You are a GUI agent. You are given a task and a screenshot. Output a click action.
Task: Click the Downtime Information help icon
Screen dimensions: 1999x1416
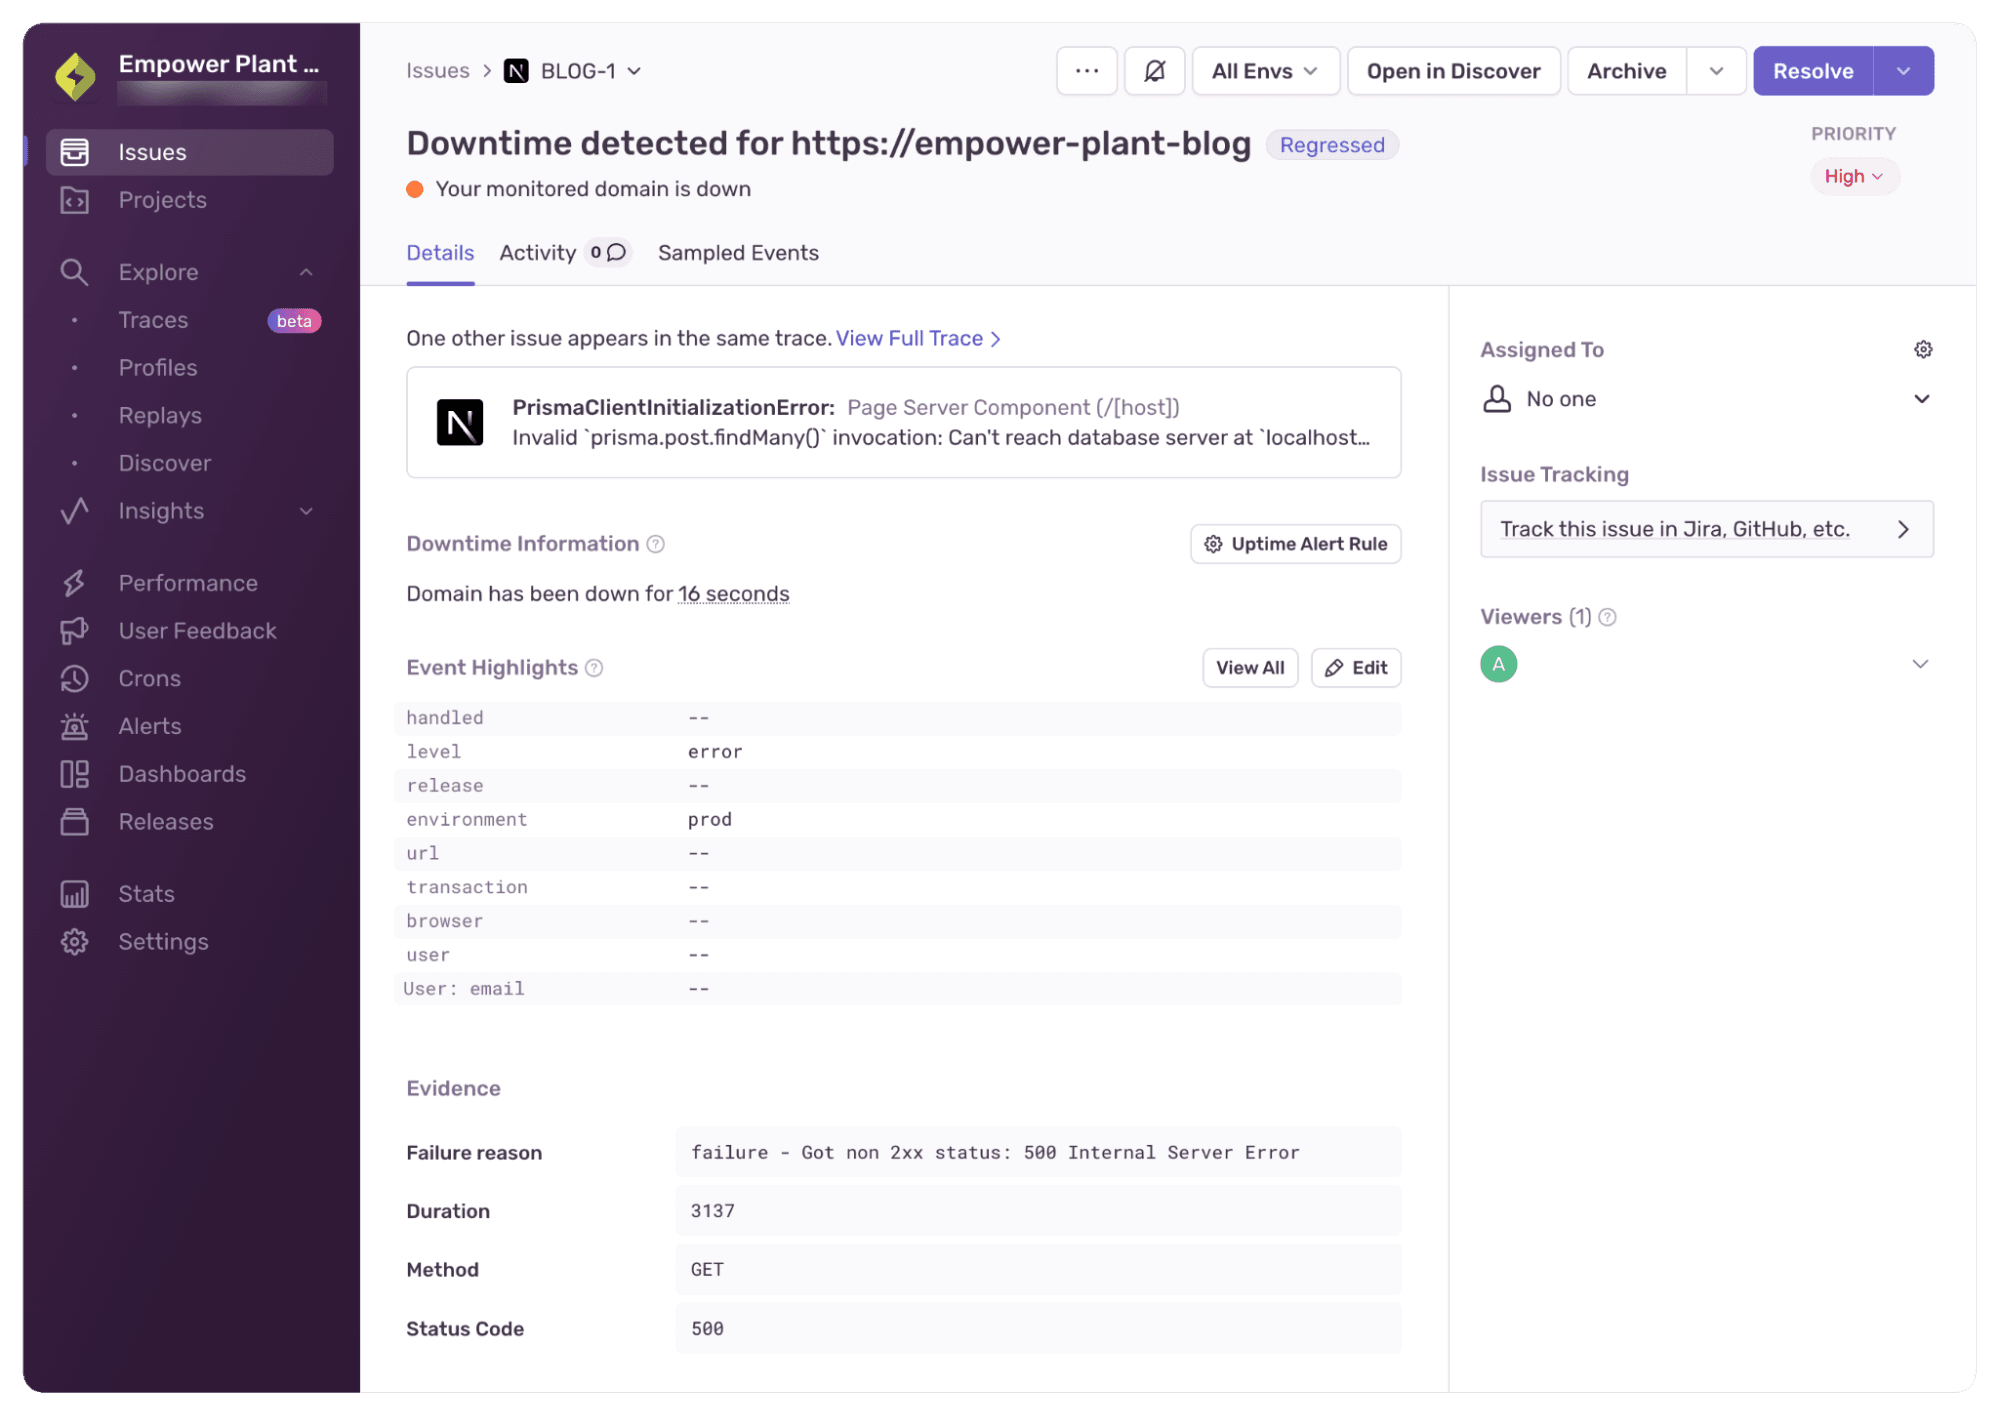(655, 544)
